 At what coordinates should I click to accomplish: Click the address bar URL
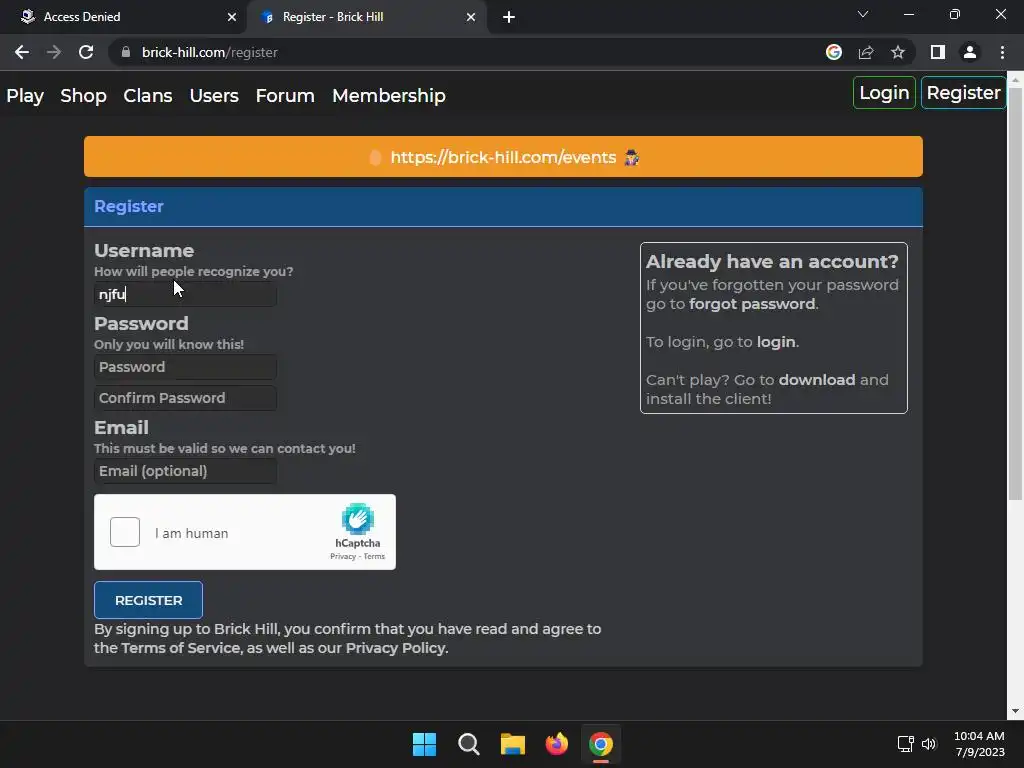click(x=210, y=52)
